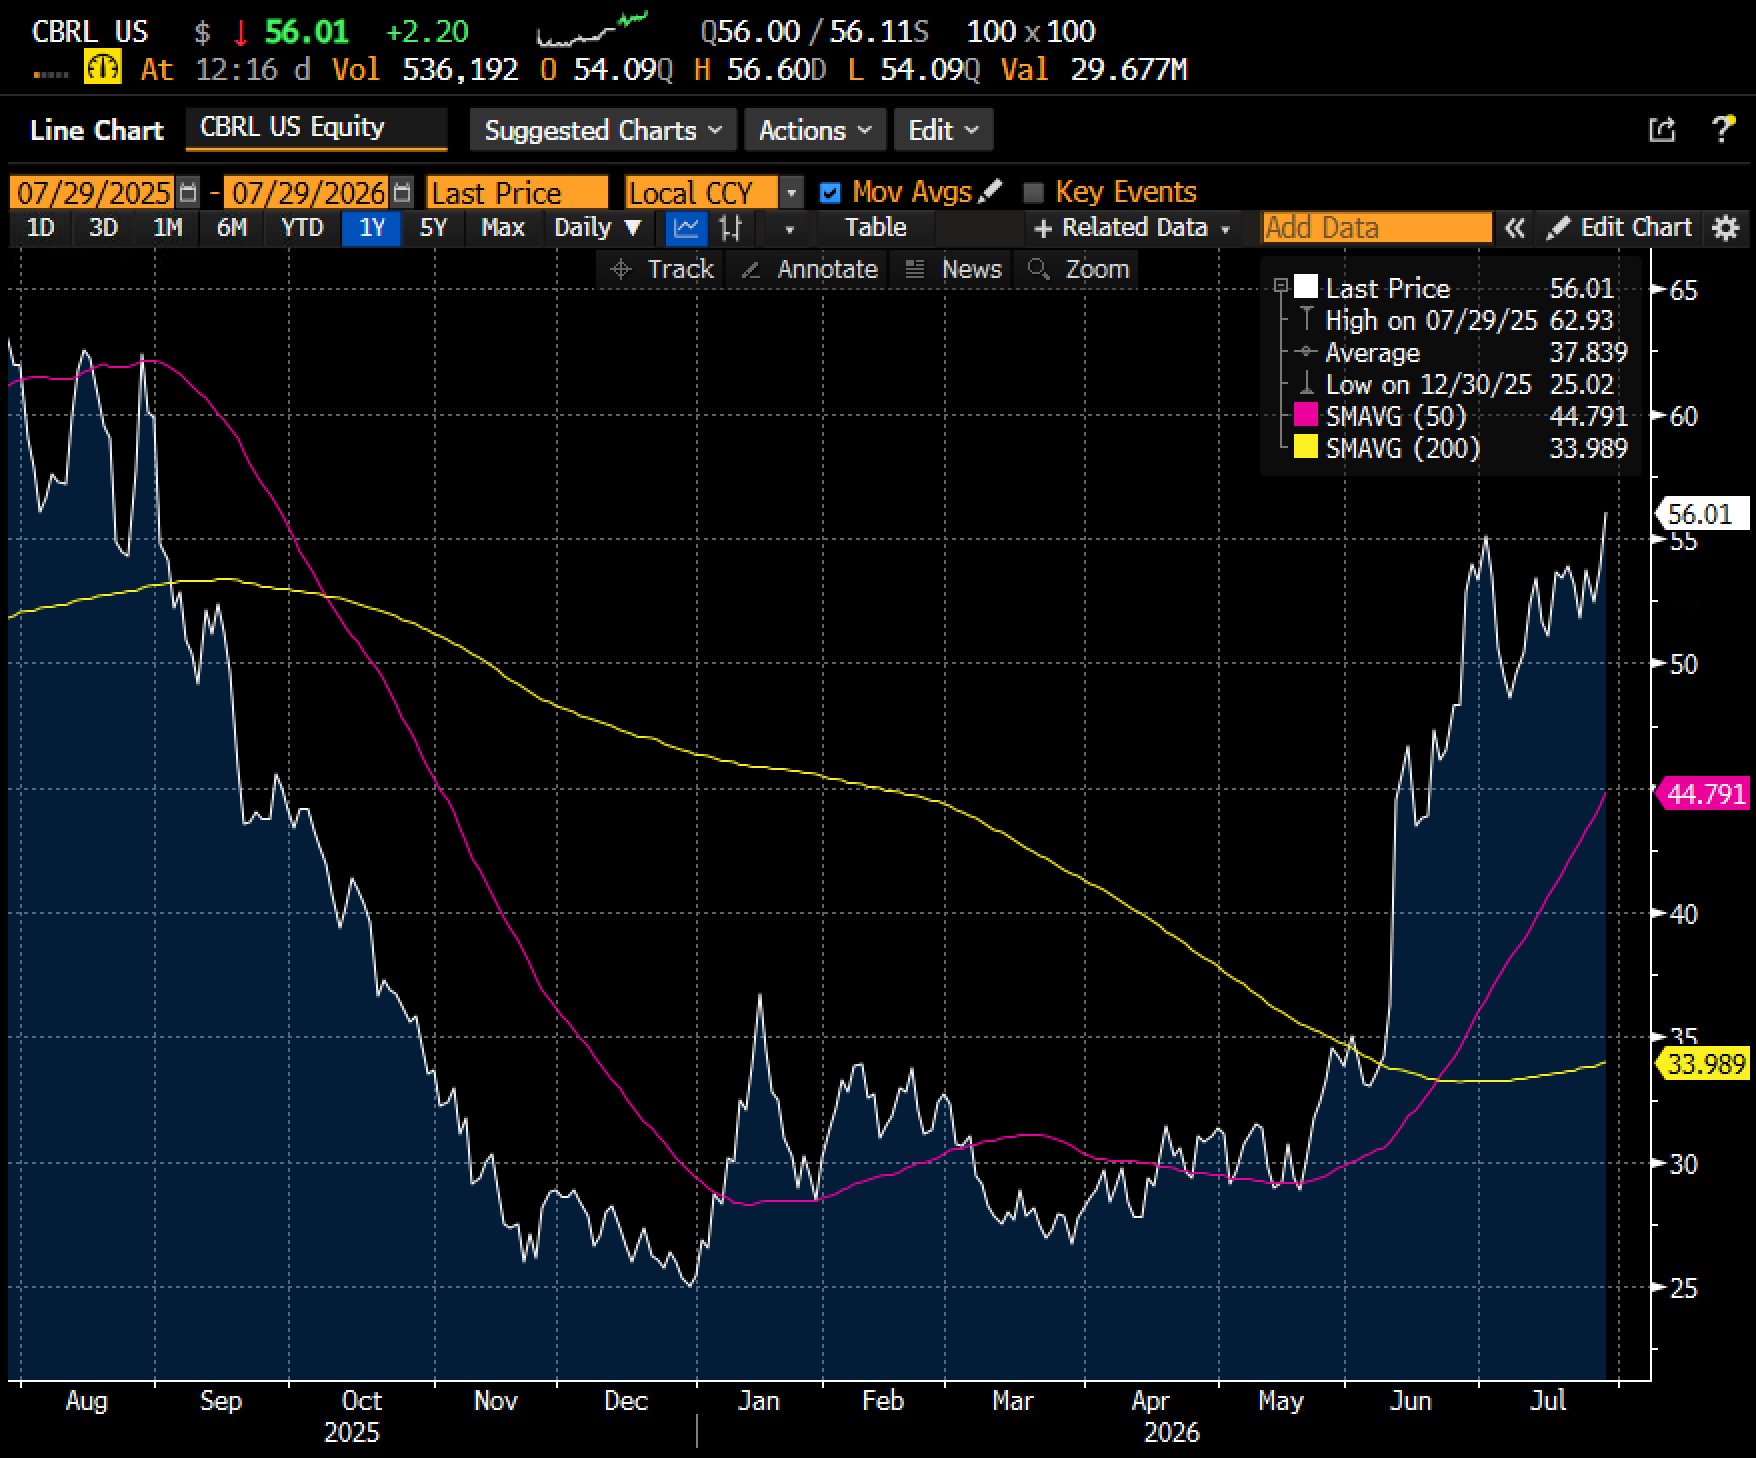The height and width of the screenshot is (1458, 1756).
Task: Click the red down arrow next to price
Action: [x=240, y=32]
